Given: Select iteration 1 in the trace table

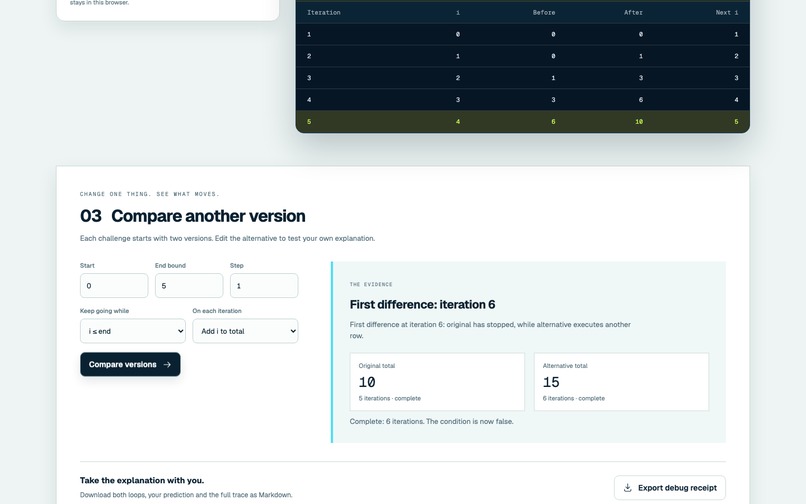Looking at the screenshot, I should point(523,34).
